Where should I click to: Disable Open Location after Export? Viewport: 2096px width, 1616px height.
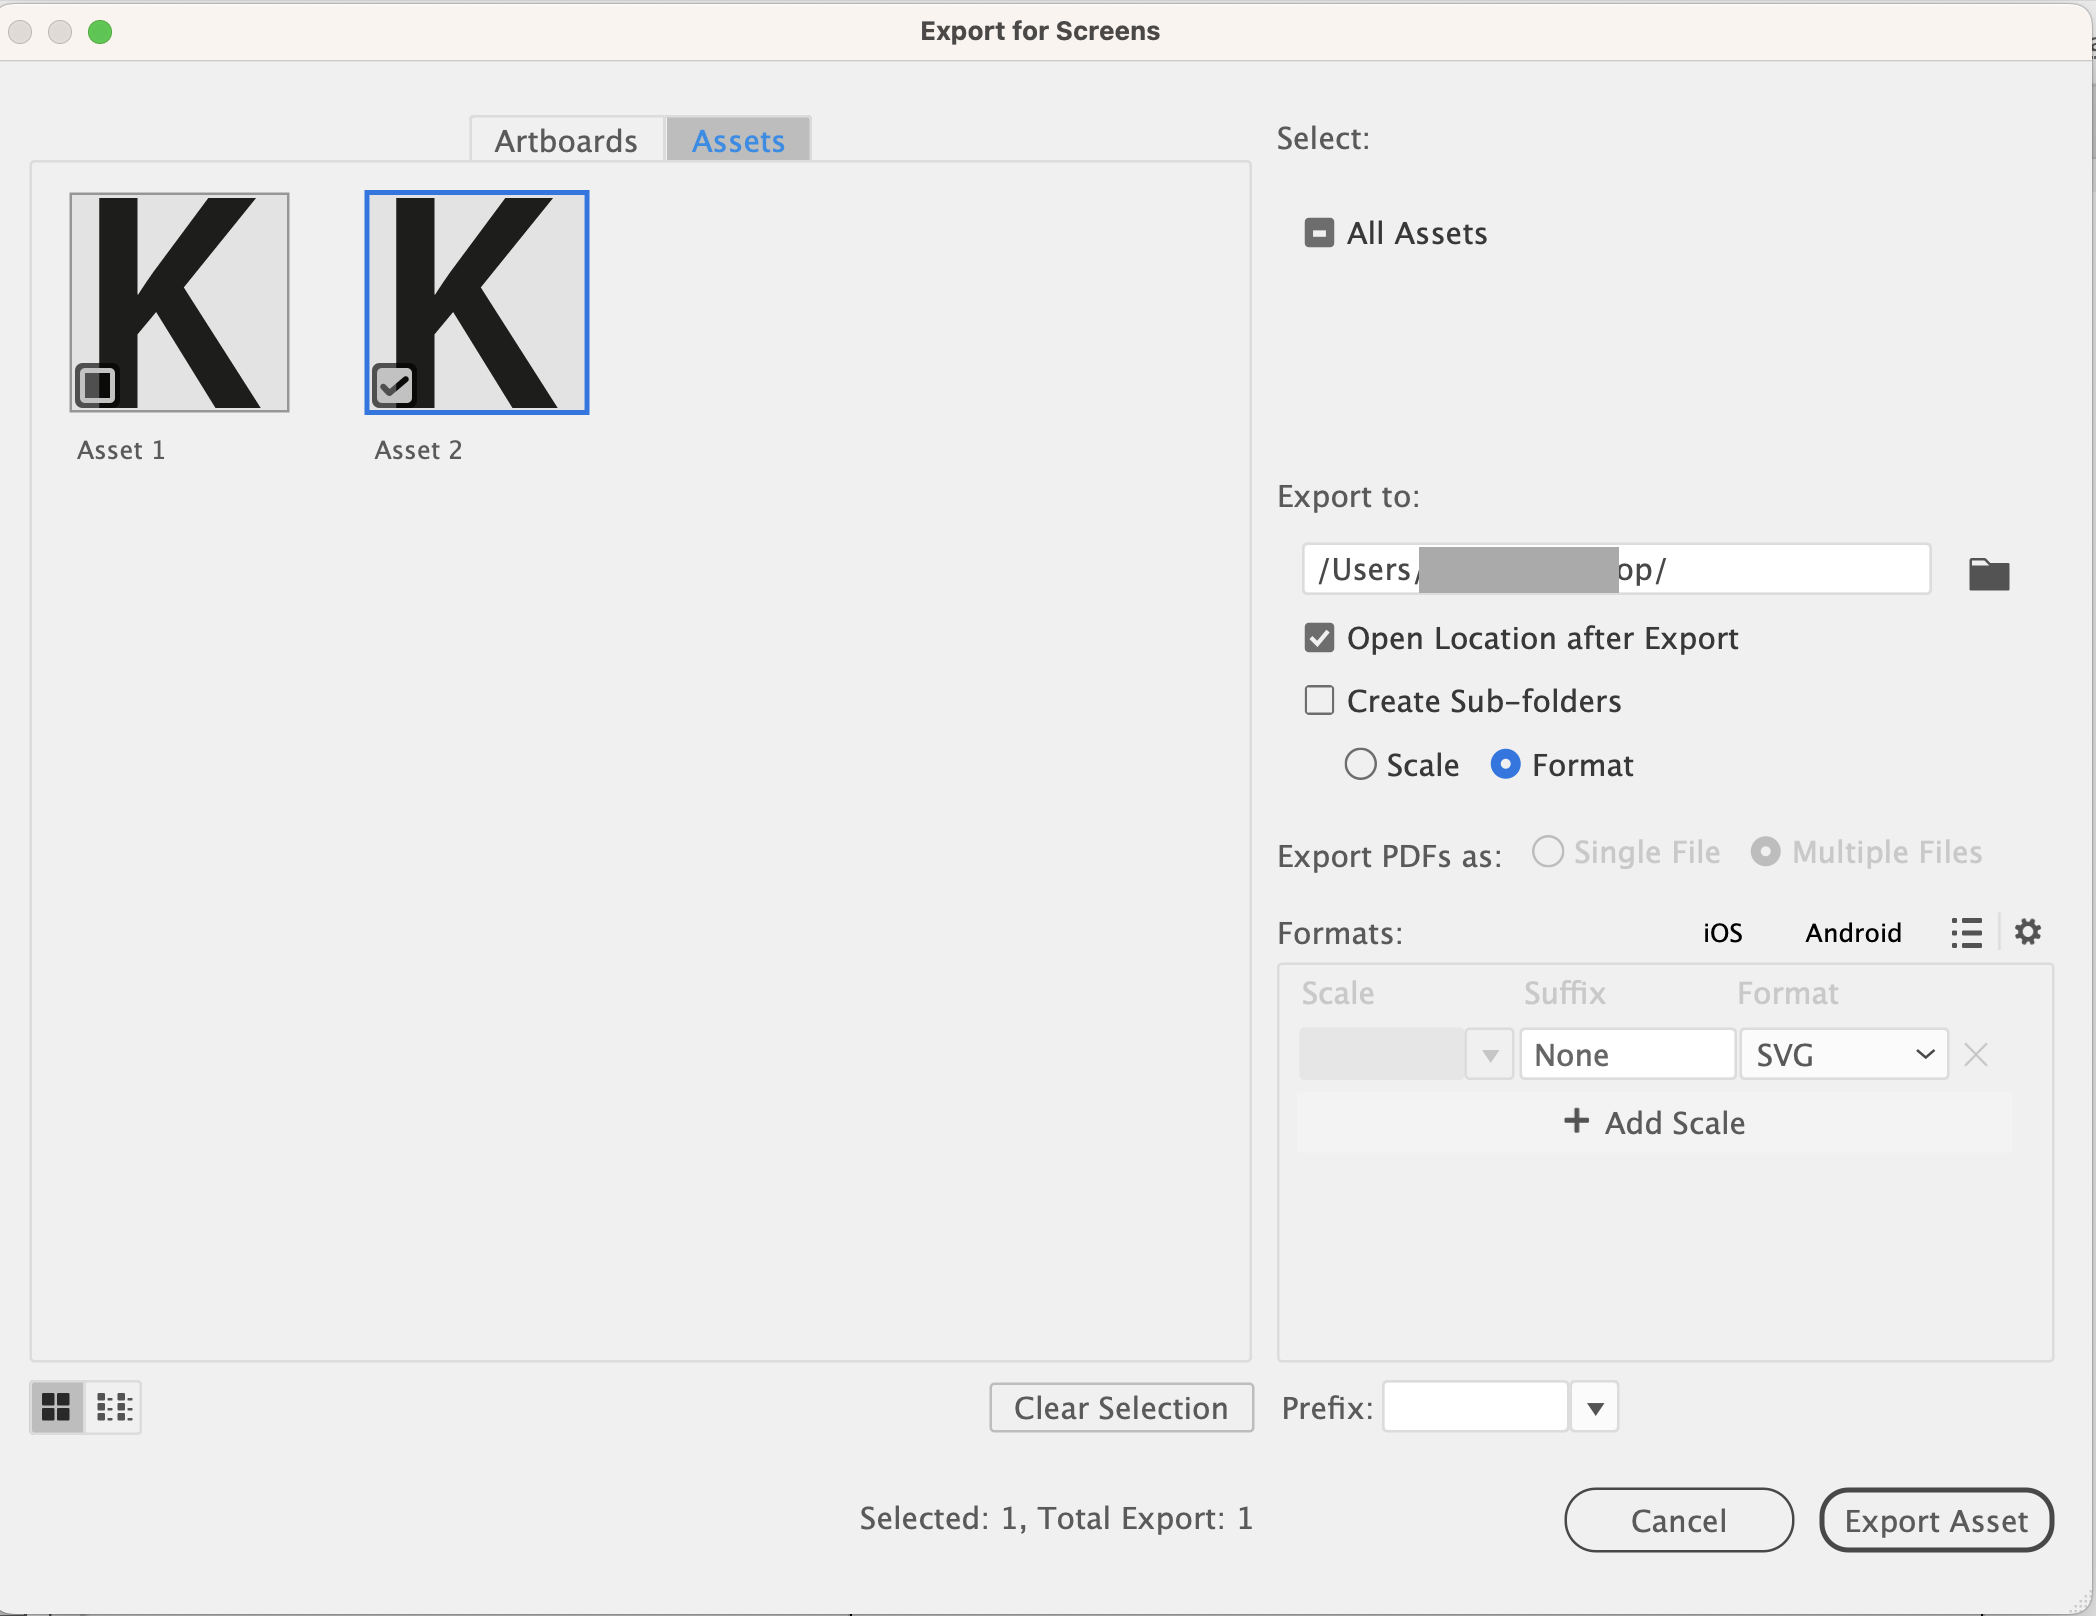tap(1319, 638)
